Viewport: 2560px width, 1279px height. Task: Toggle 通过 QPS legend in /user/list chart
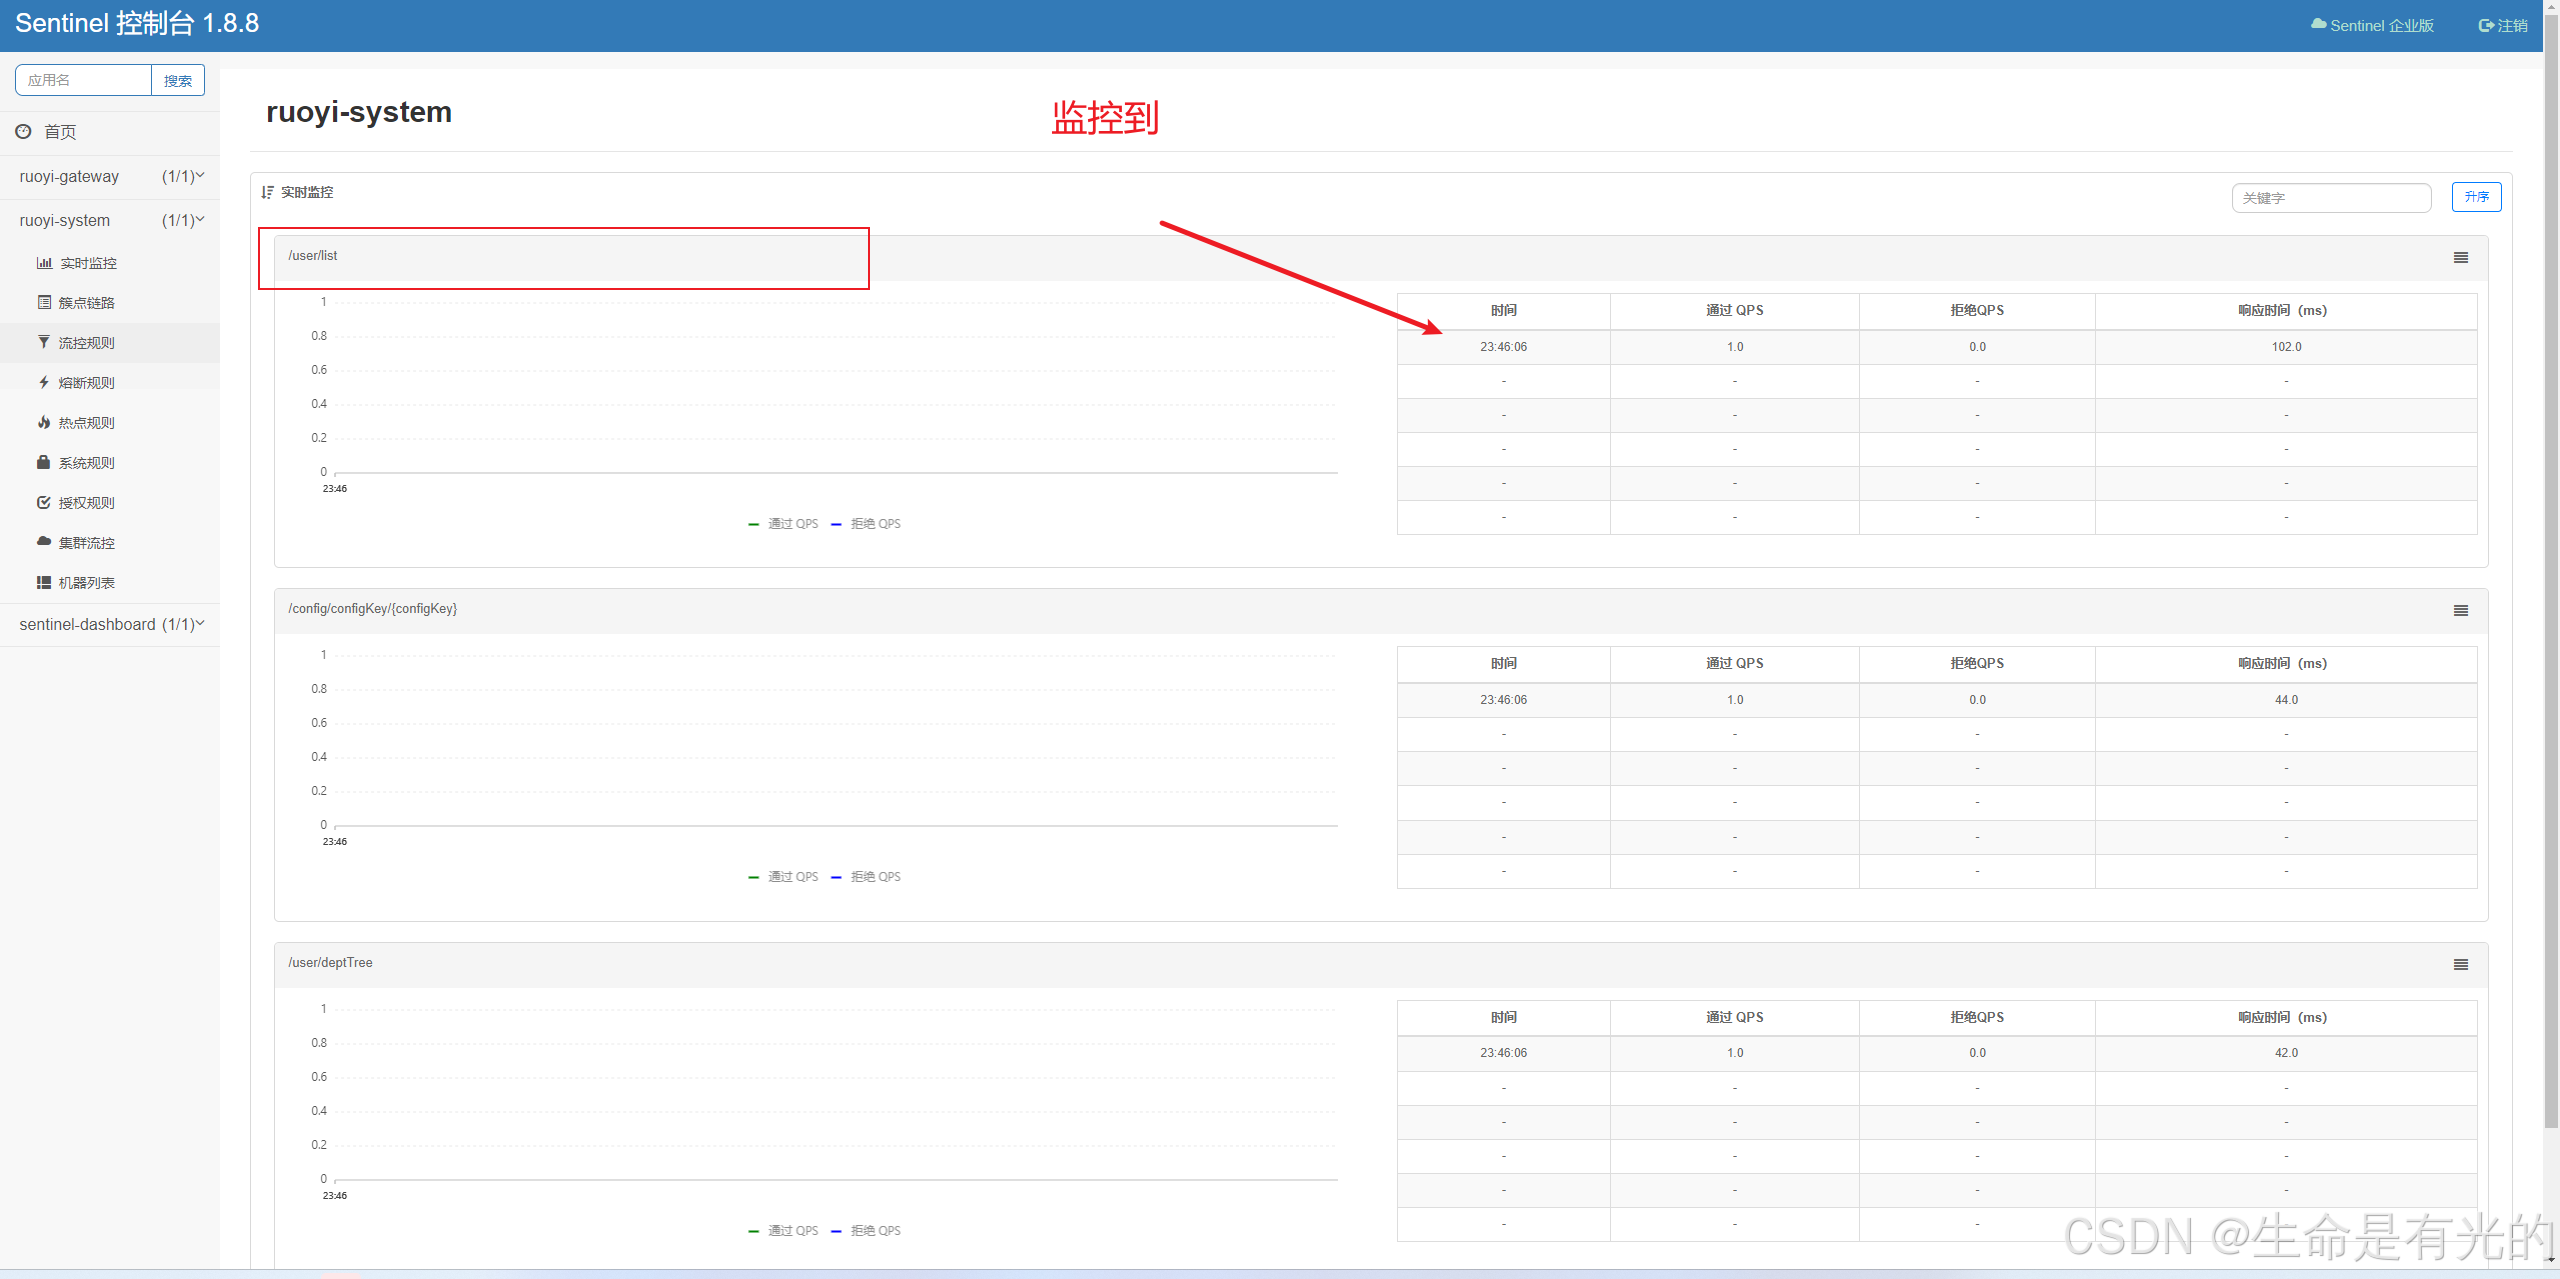(783, 524)
